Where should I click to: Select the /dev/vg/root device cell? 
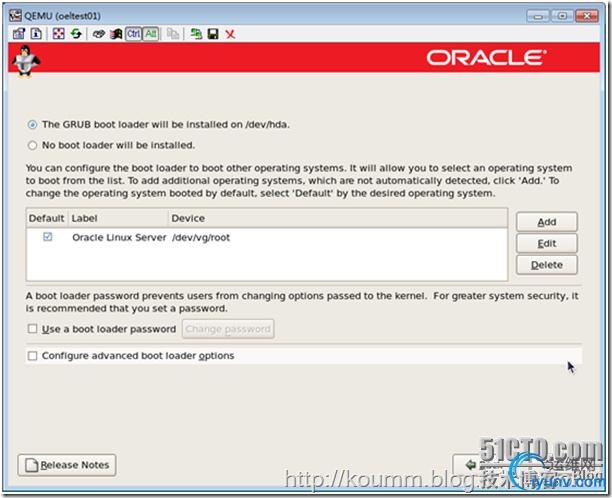coord(201,237)
